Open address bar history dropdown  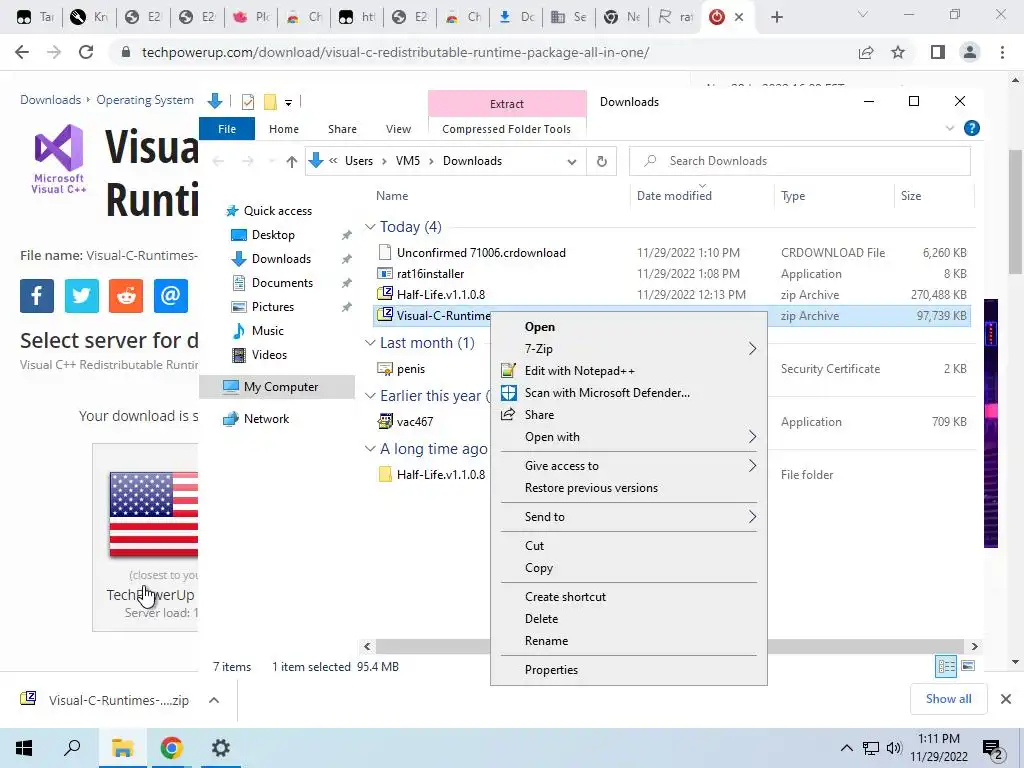coord(571,161)
